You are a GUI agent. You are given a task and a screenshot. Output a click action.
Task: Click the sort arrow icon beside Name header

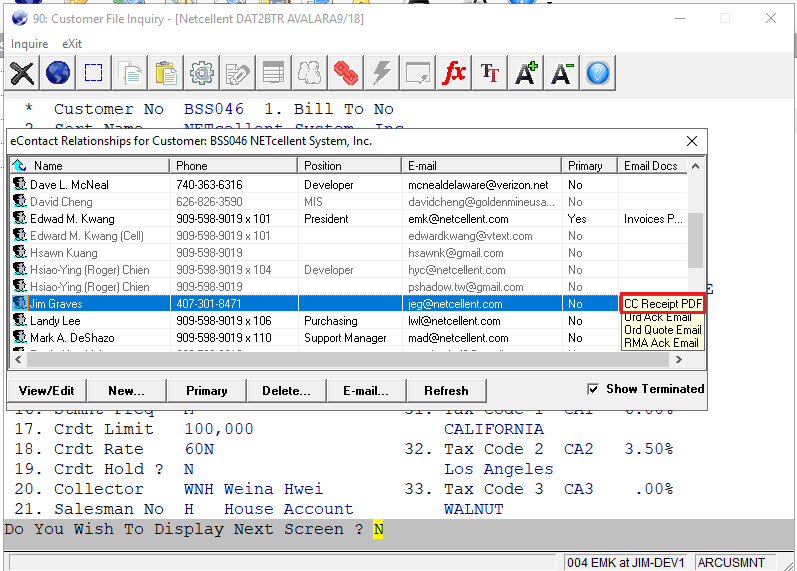click(19, 165)
